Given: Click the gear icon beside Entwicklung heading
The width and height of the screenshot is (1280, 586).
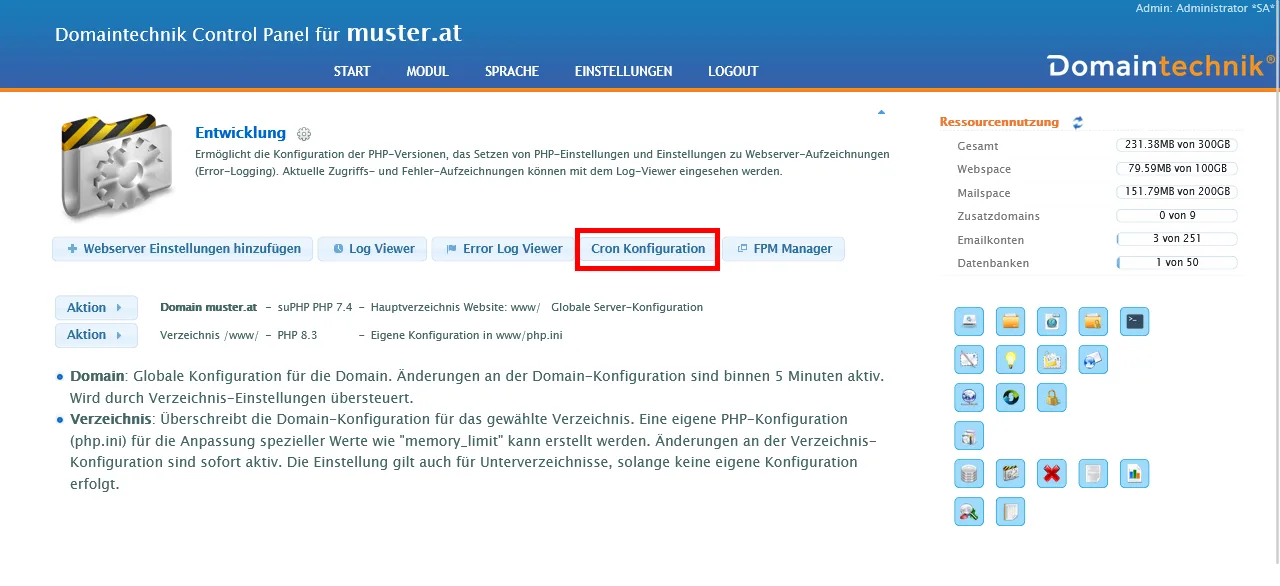Looking at the screenshot, I should click(x=303, y=133).
